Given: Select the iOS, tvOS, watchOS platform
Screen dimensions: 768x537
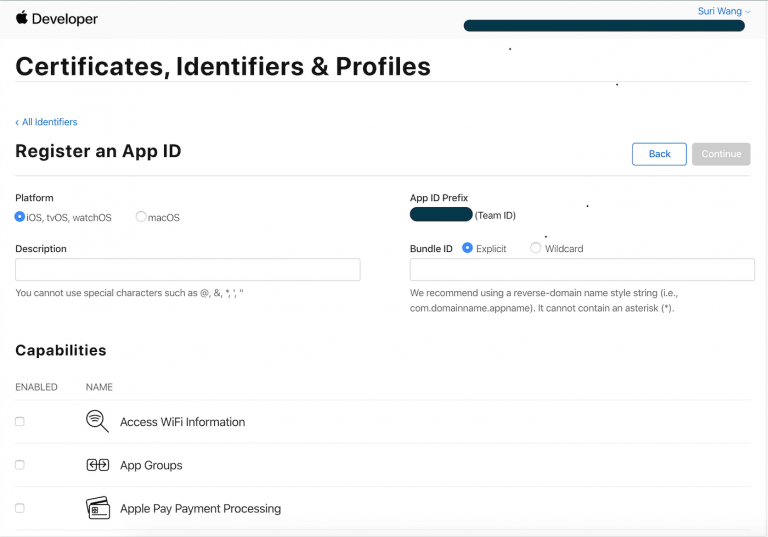Looking at the screenshot, I should point(21,217).
